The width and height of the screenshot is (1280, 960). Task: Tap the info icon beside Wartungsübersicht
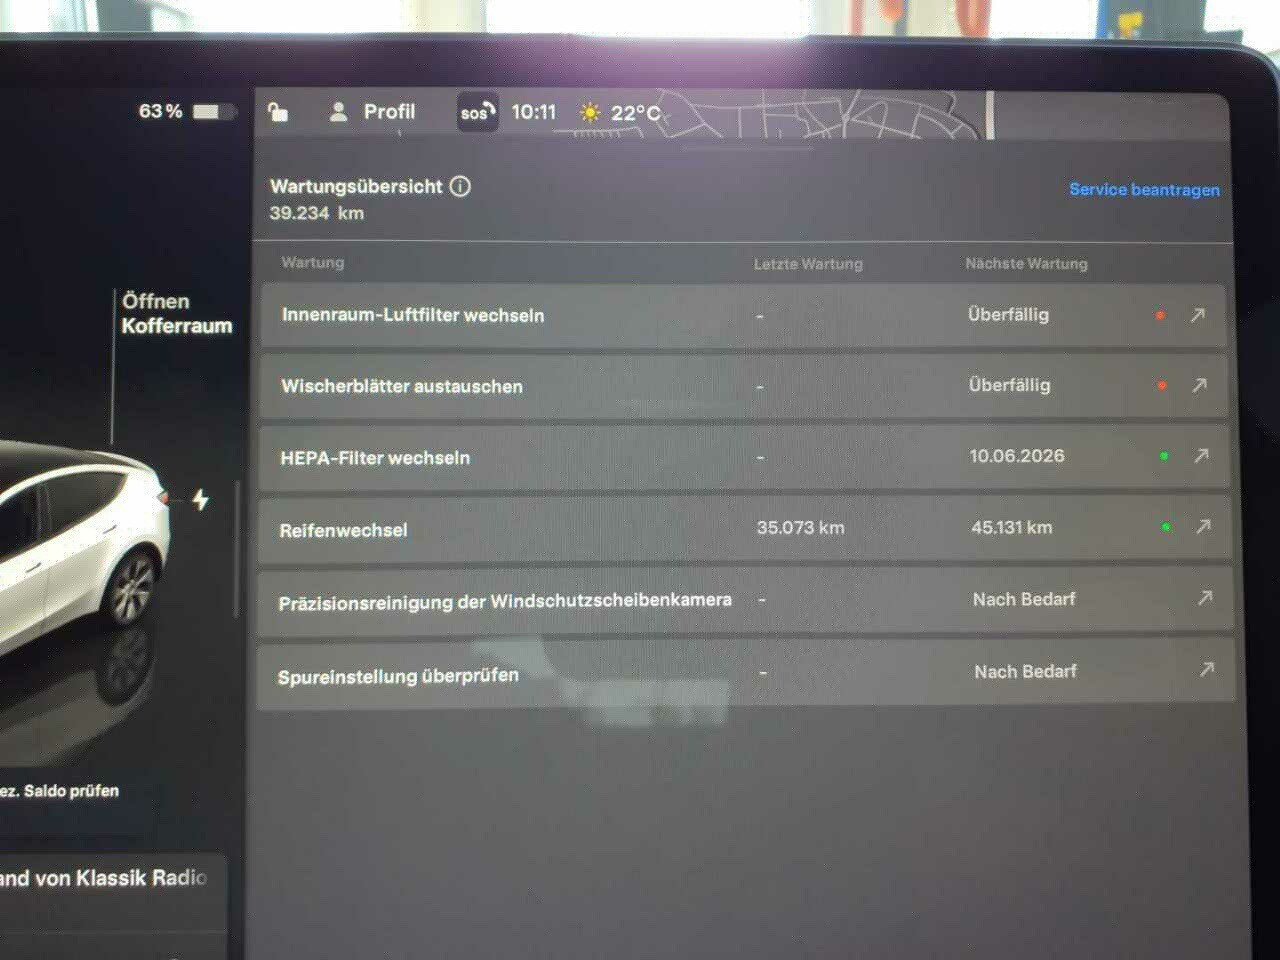click(x=460, y=186)
